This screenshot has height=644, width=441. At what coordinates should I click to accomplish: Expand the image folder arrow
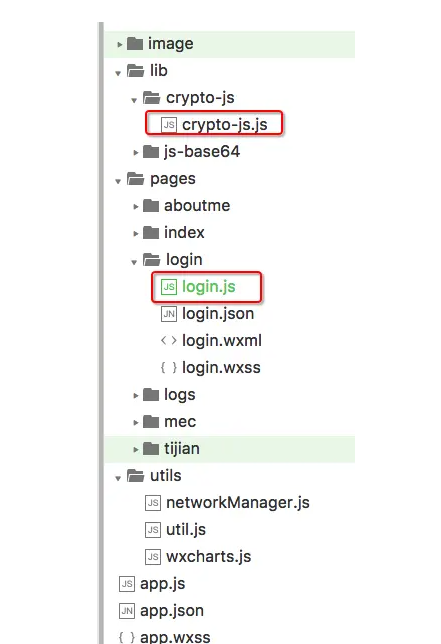click(x=119, y=44)
